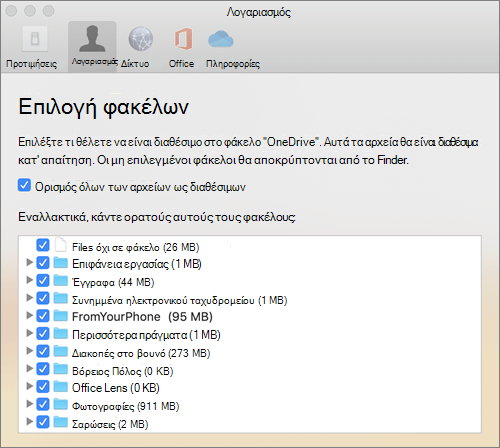Open the Πληροφορίες cloud icon
The image size is (500, 448).
[x=221, y=39]
